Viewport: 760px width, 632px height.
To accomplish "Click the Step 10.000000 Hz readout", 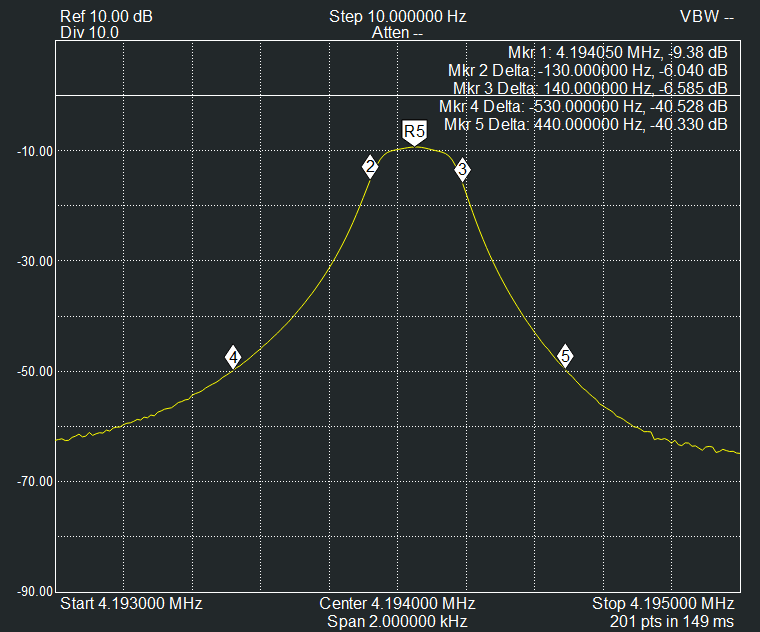I will coord(397,17).
